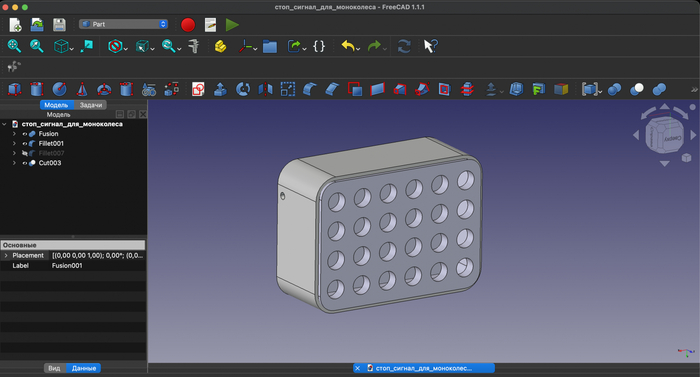
Task: Create a tube primitive
Action: 126,89
